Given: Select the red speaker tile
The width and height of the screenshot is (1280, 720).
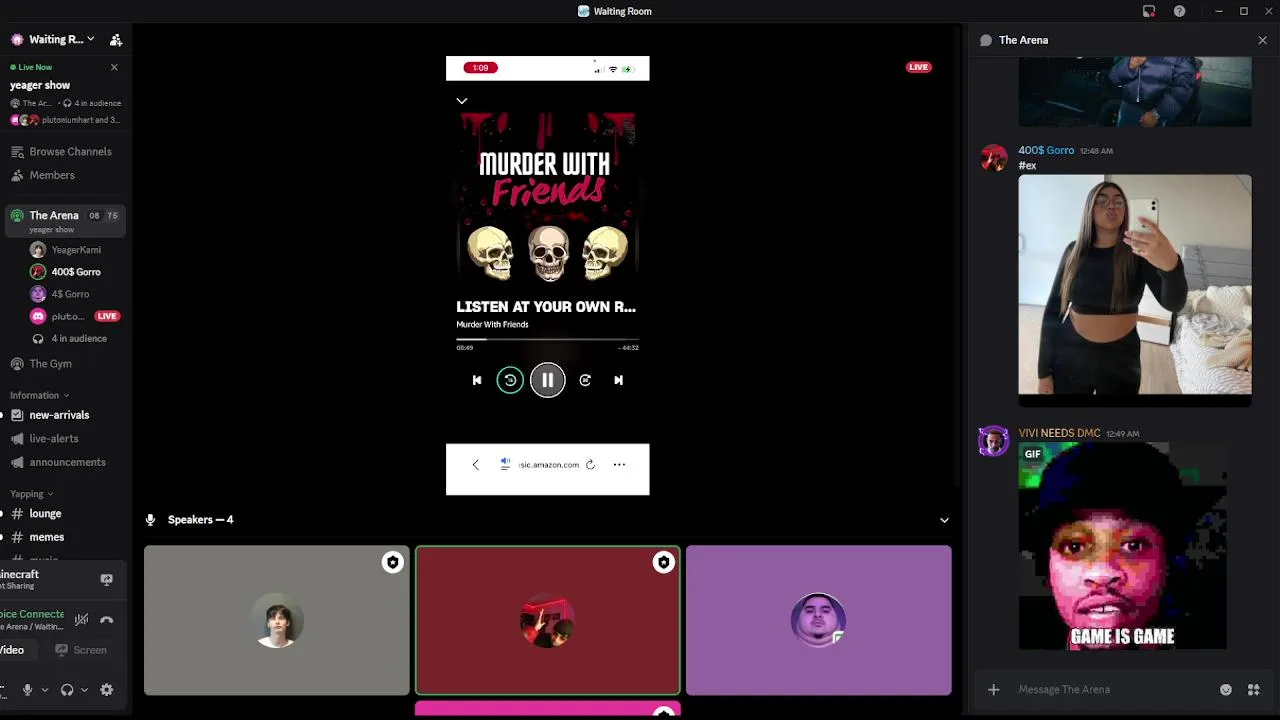Looking at the screenshot, I should coord(548,620).
